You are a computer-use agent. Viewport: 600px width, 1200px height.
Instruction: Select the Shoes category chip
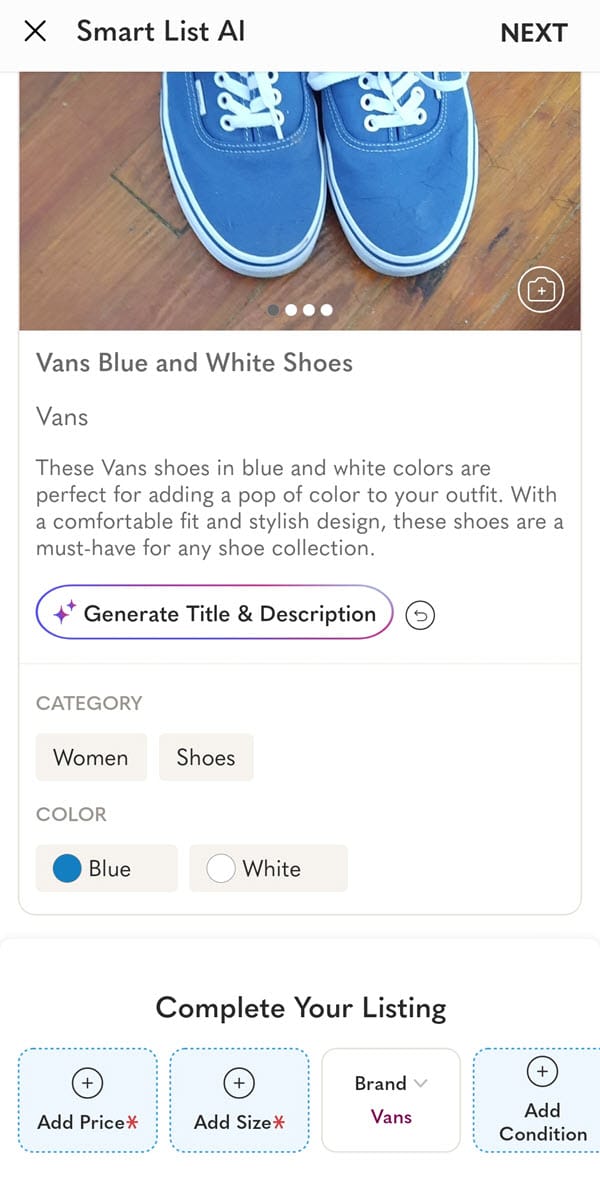206,757
